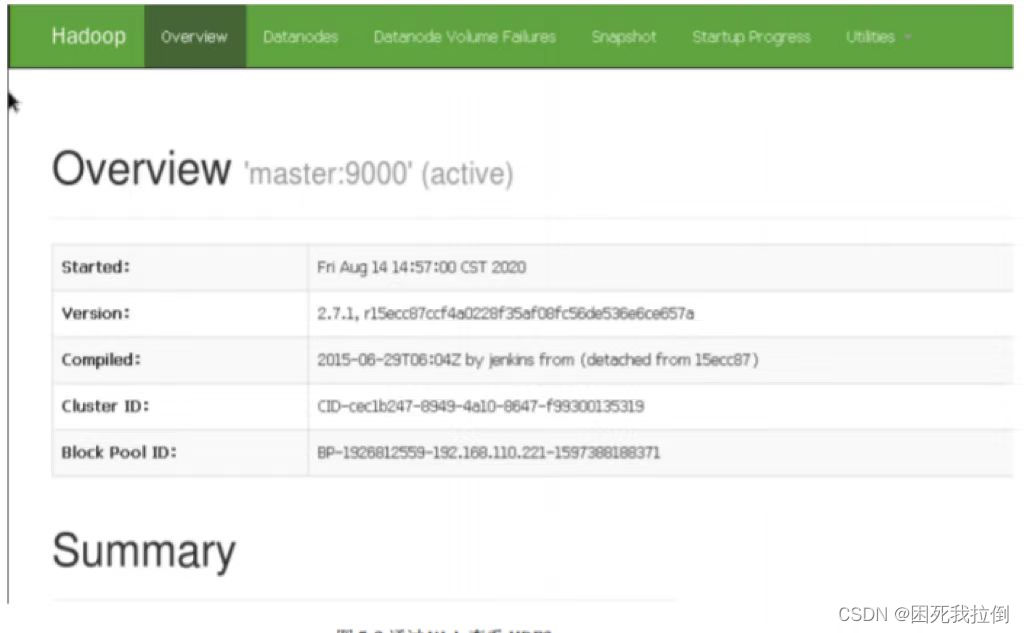Click the Overview heading

141,169
